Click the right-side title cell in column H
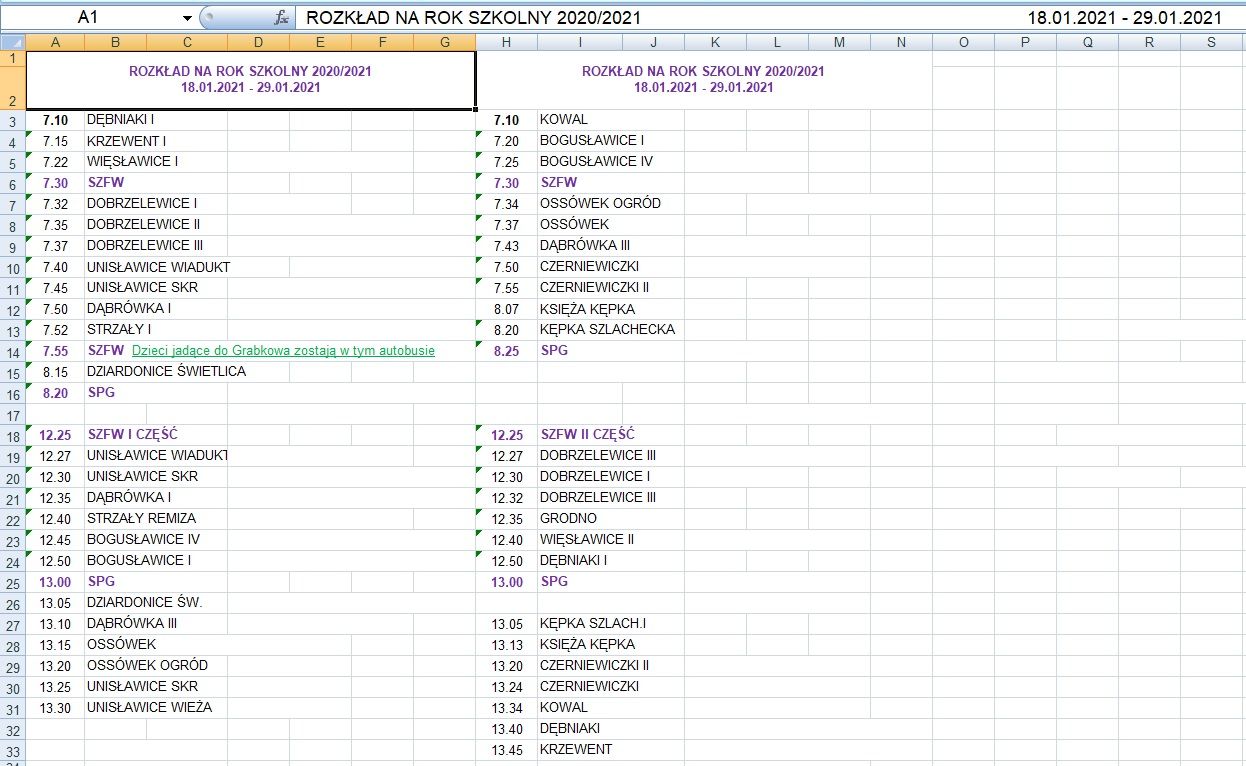The width and height of the screenshot is (1246, 766). (x=703, y=80)
